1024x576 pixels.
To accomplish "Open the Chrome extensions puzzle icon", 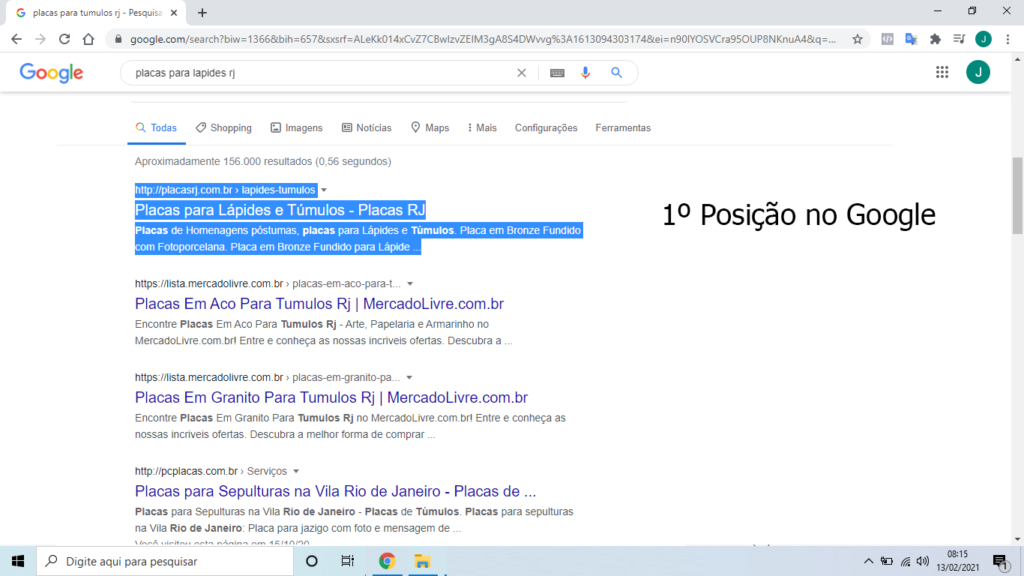I will (x=935, y=39).
